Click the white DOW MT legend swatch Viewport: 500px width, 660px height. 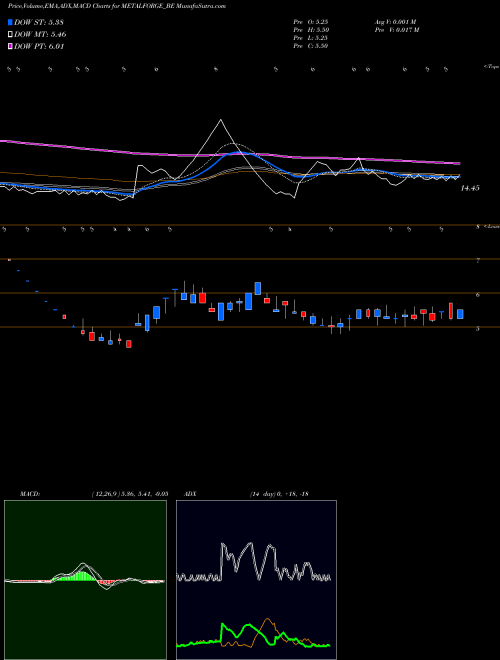pyautogui.click(x=10, y=35)
